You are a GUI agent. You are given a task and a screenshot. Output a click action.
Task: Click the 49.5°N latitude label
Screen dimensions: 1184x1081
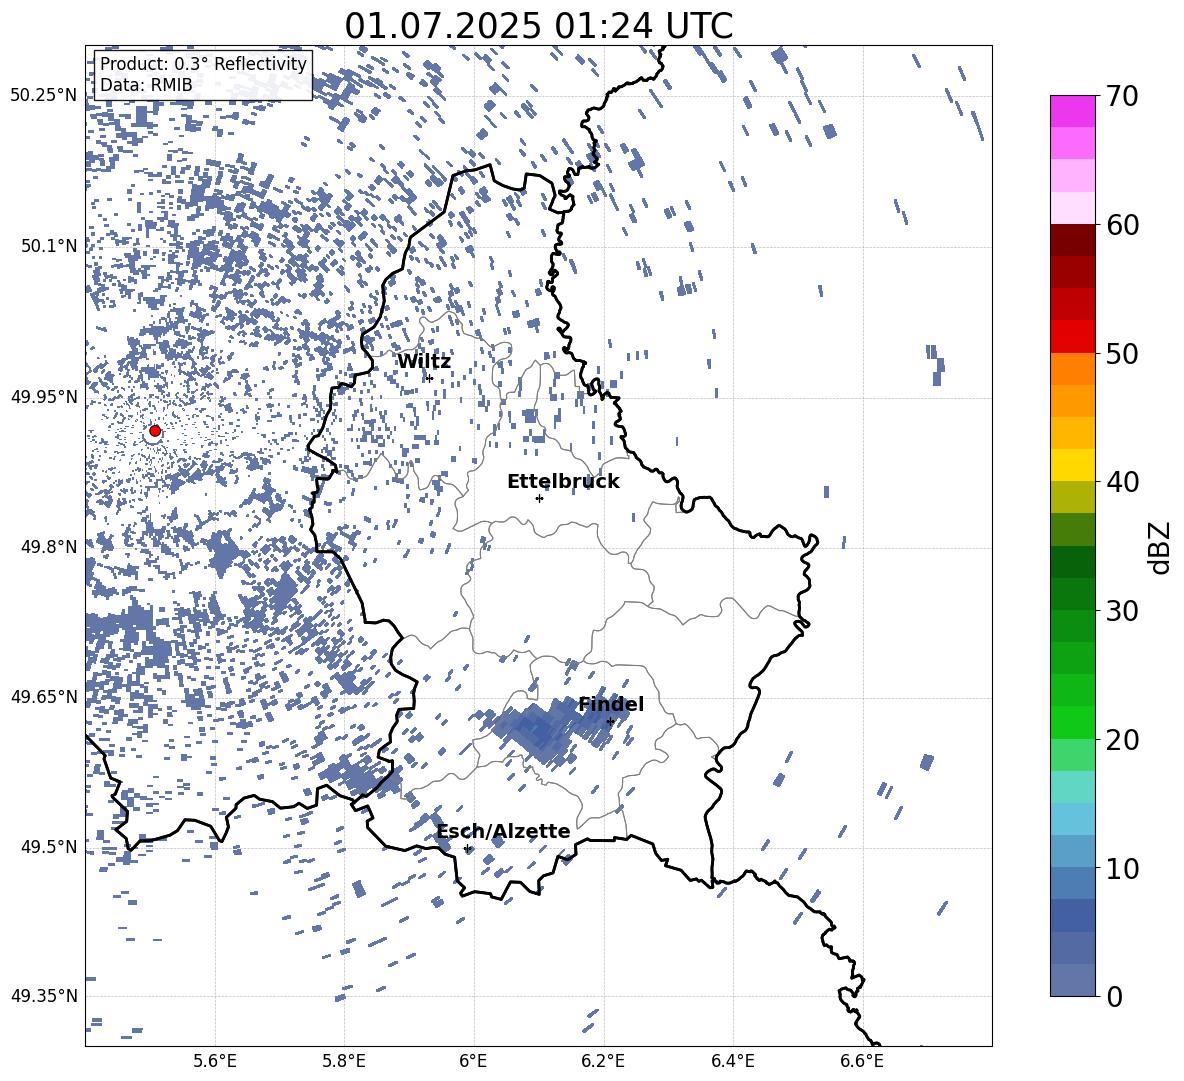pos(49,846)
